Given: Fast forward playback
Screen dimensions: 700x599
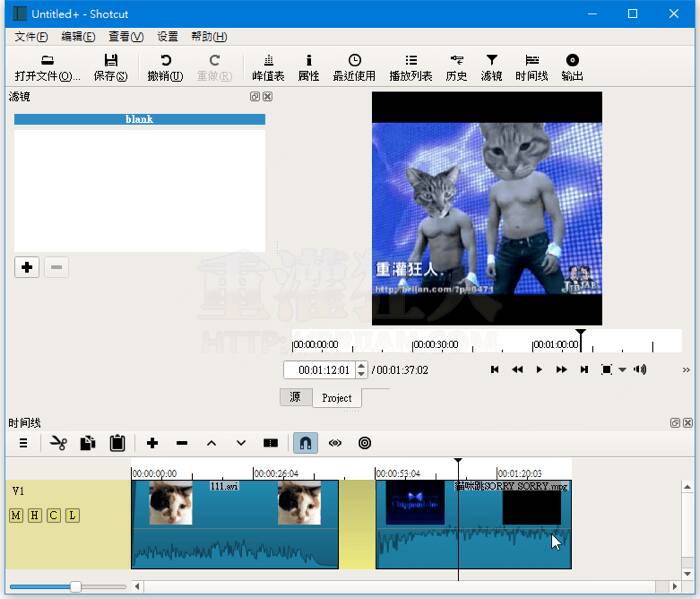Looking at the screenshot, I should [562, 370].
